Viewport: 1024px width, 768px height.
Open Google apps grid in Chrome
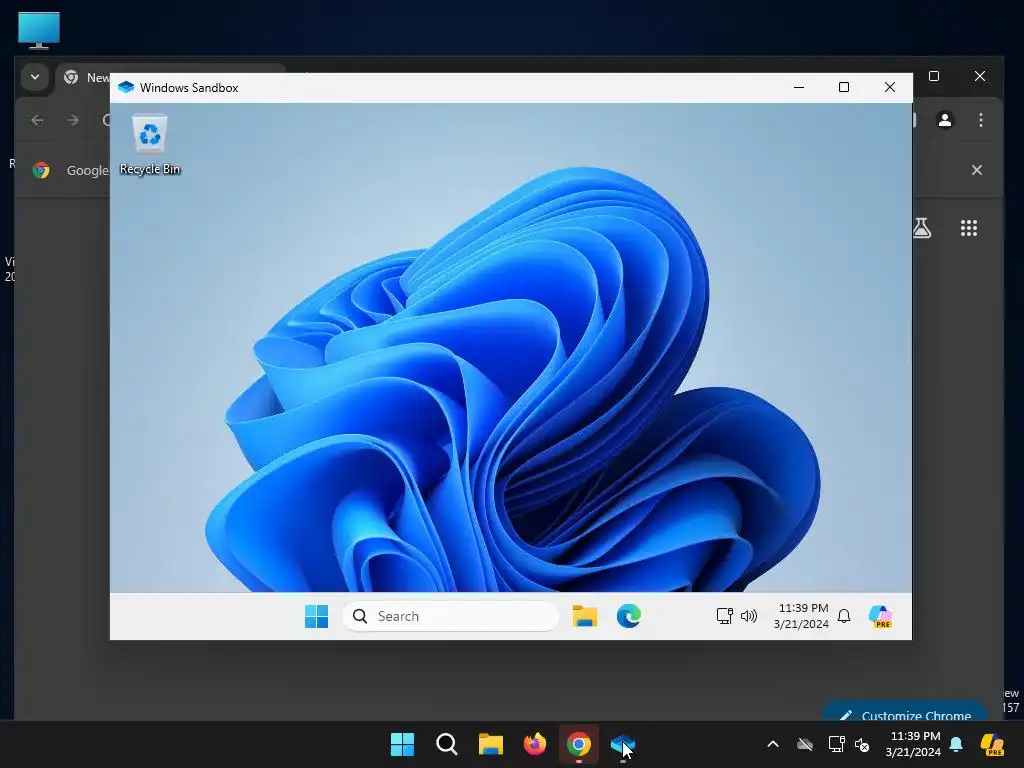pos(969,228)
